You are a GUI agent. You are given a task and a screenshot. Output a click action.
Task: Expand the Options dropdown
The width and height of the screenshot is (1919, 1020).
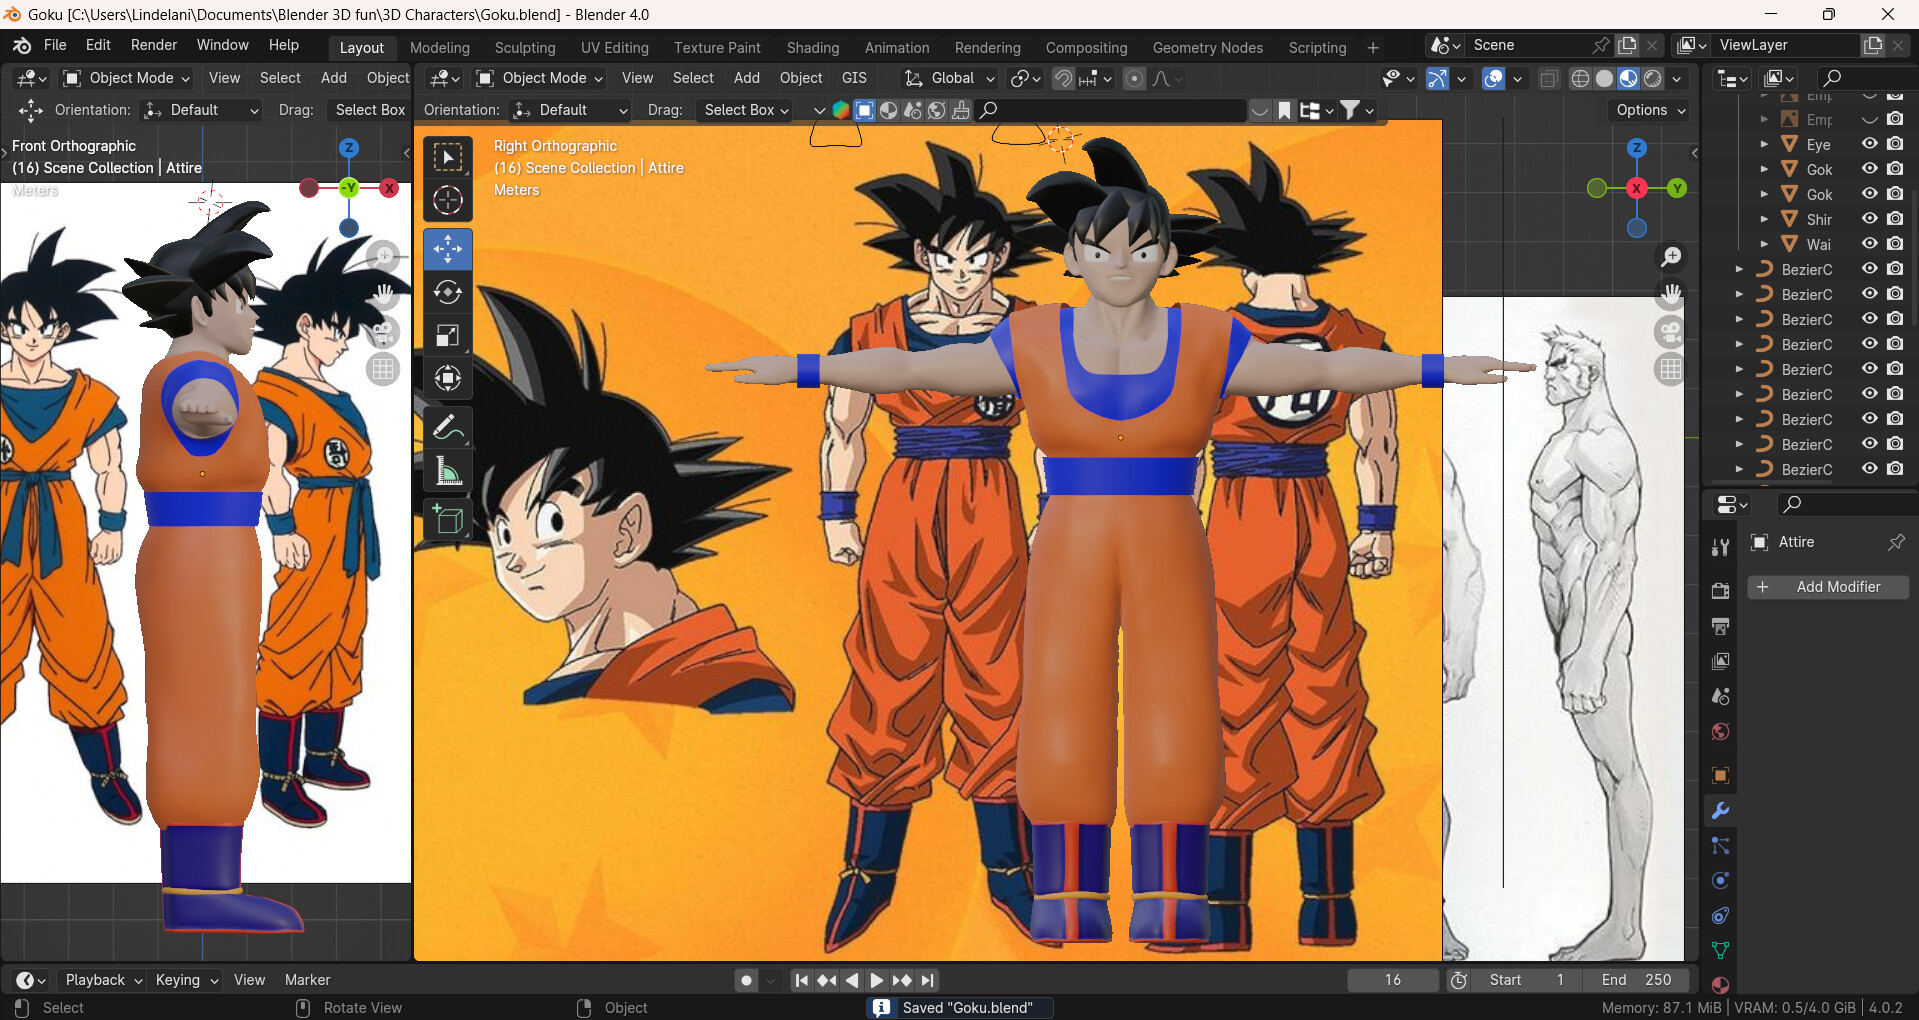pyautogui.click(x=1650, y=110)
